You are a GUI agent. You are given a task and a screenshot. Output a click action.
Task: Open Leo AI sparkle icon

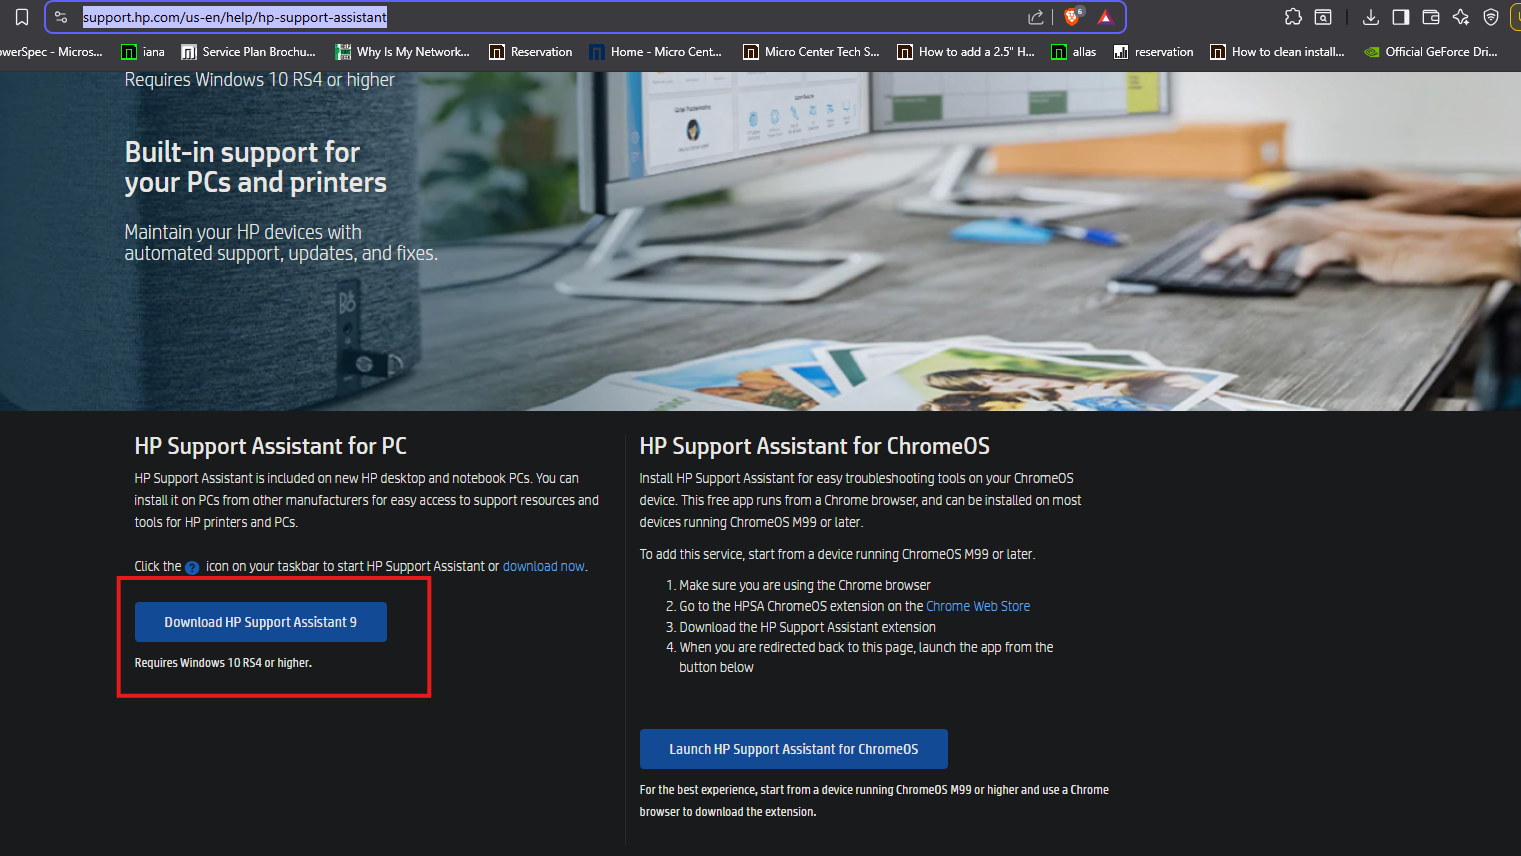pyautogui.click(x=1461, y=17)
